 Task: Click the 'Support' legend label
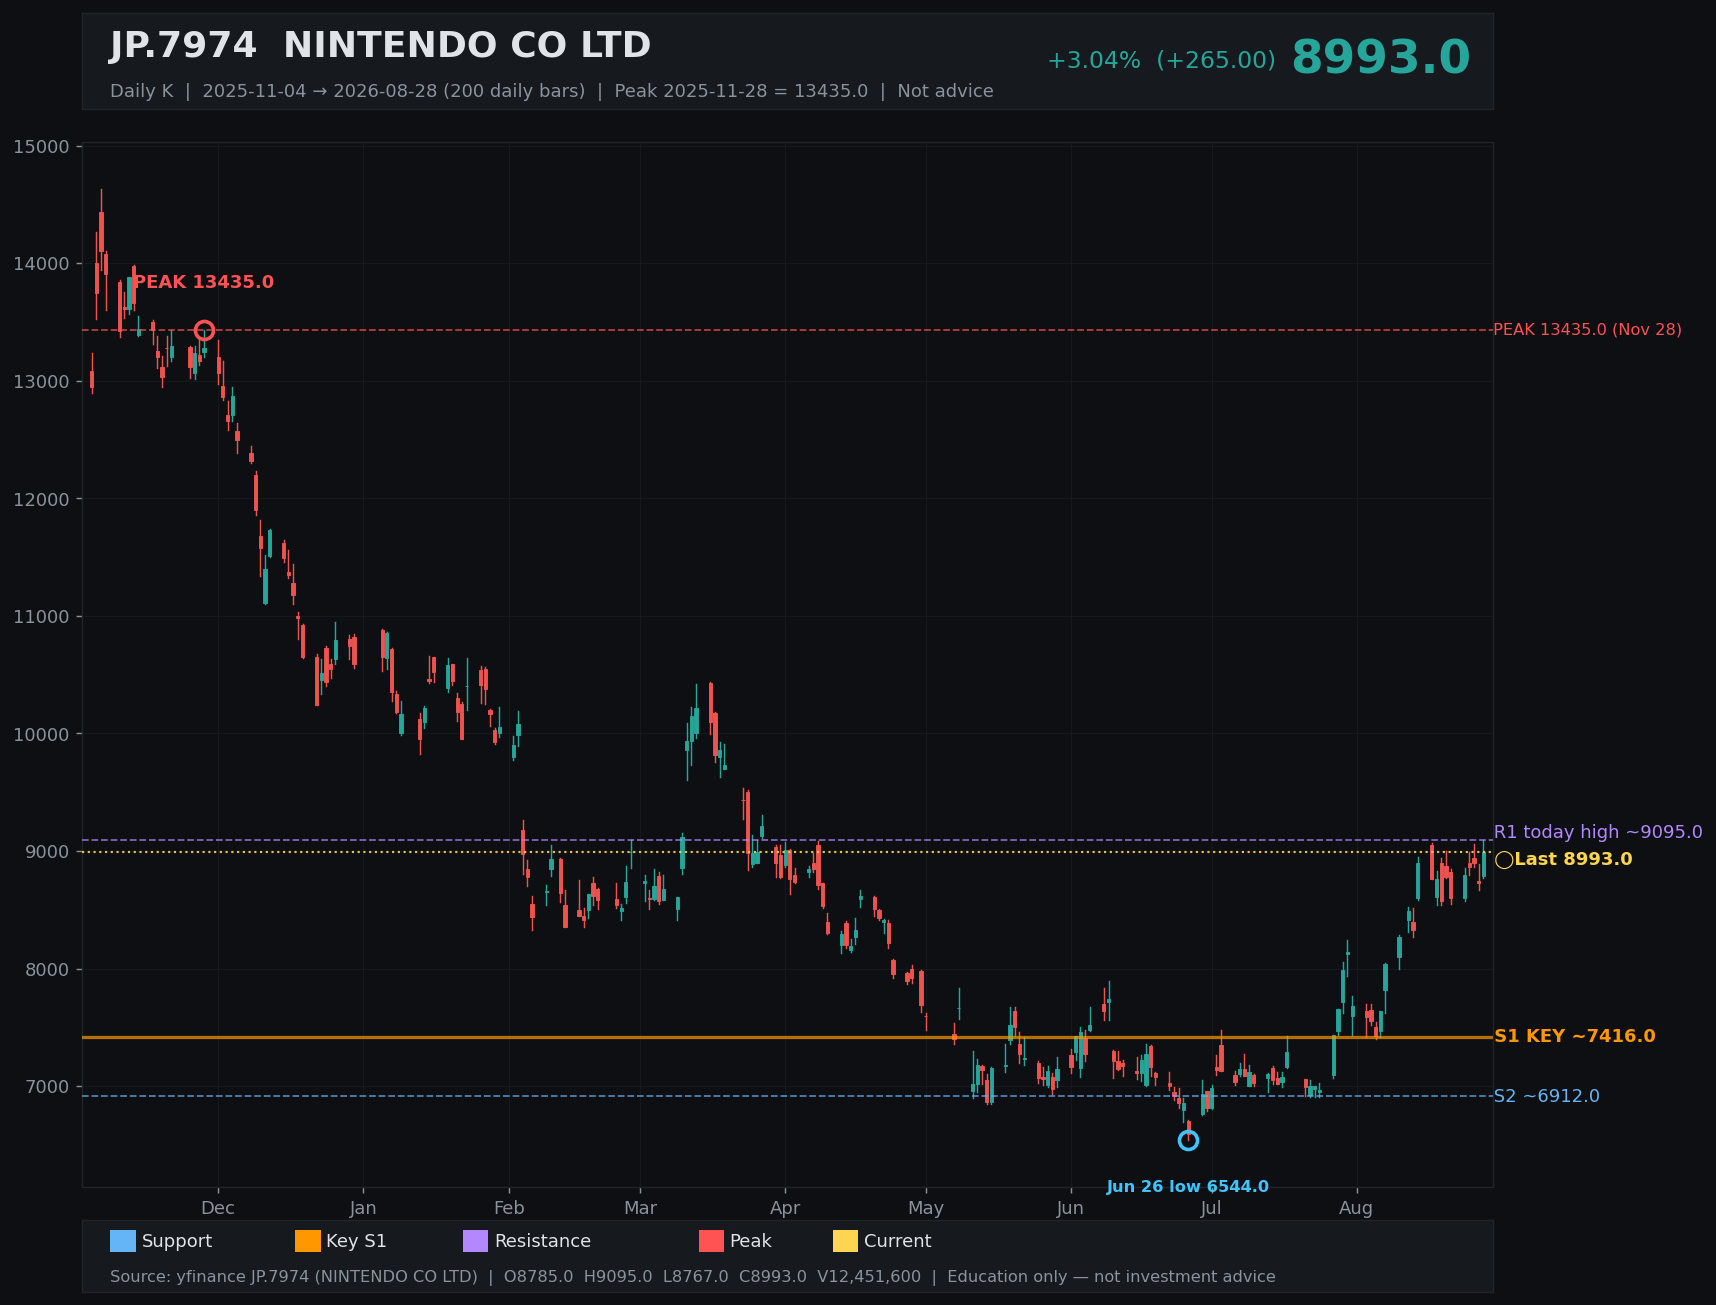pos(177,1241)
